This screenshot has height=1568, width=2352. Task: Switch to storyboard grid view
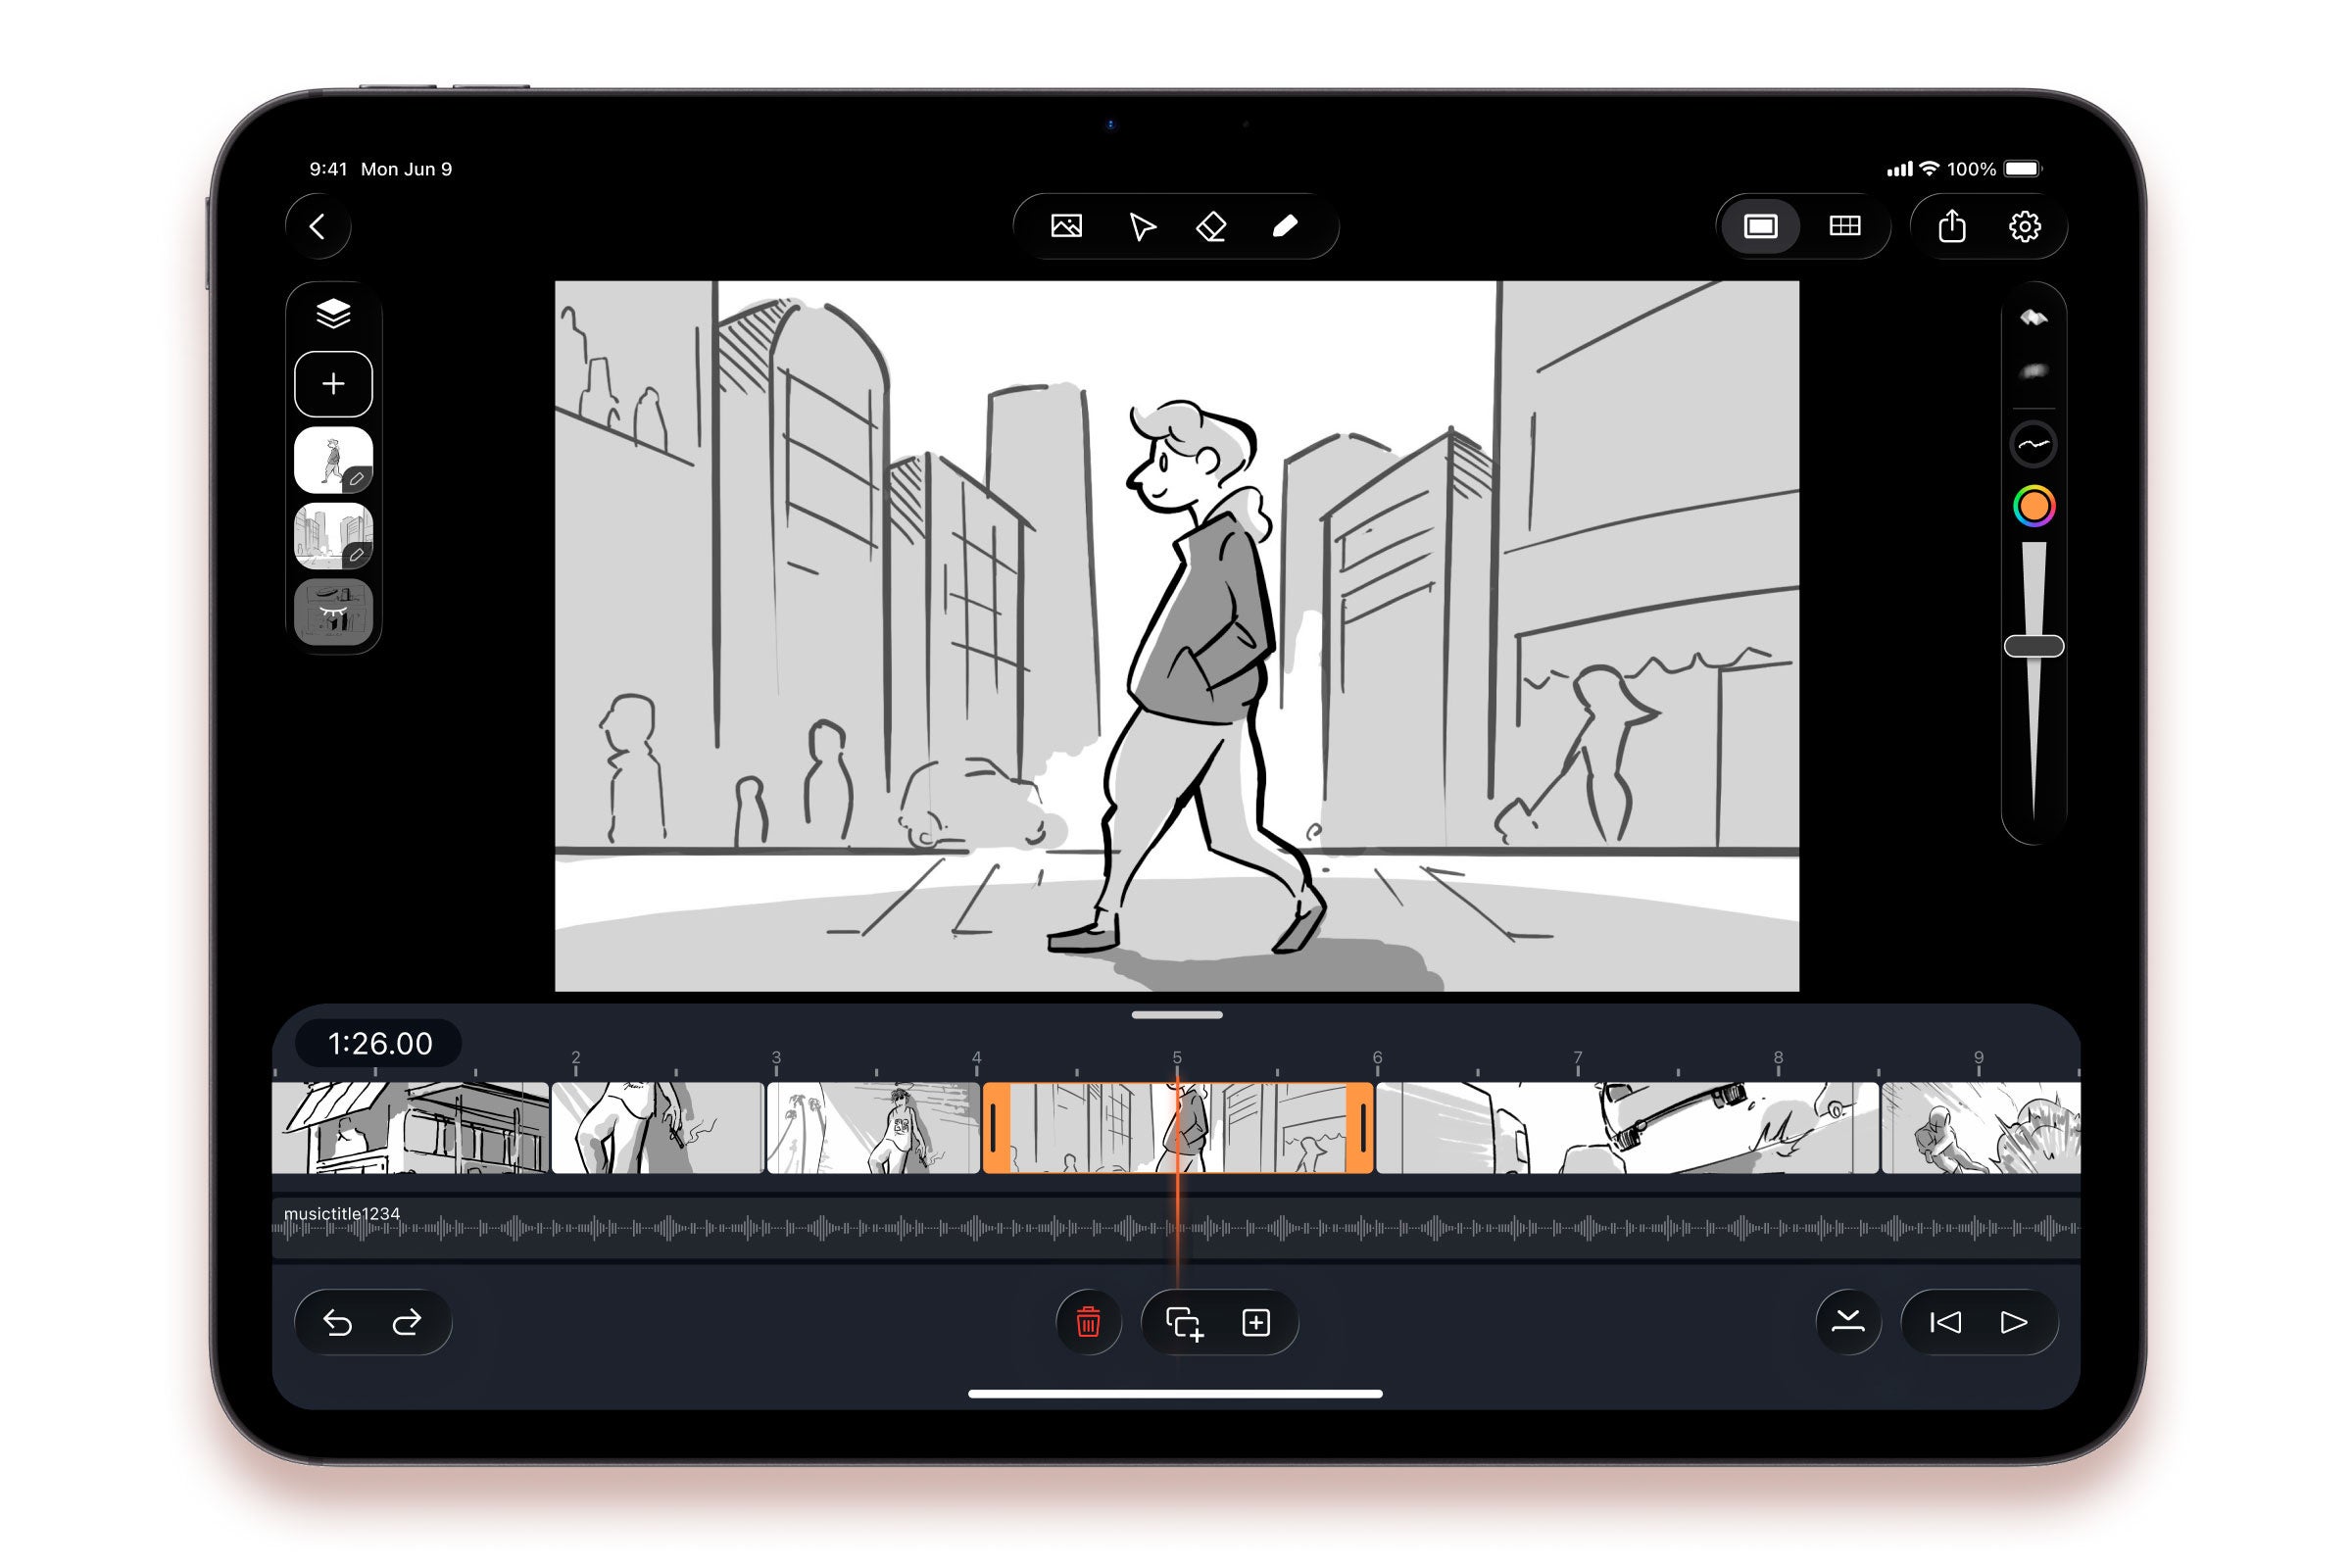[1844, 227]
